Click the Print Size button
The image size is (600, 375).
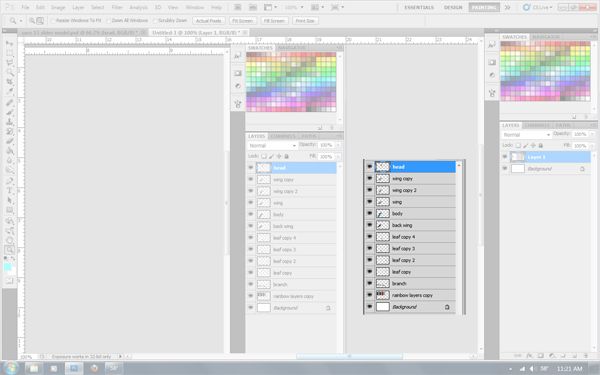click(305, 21)
